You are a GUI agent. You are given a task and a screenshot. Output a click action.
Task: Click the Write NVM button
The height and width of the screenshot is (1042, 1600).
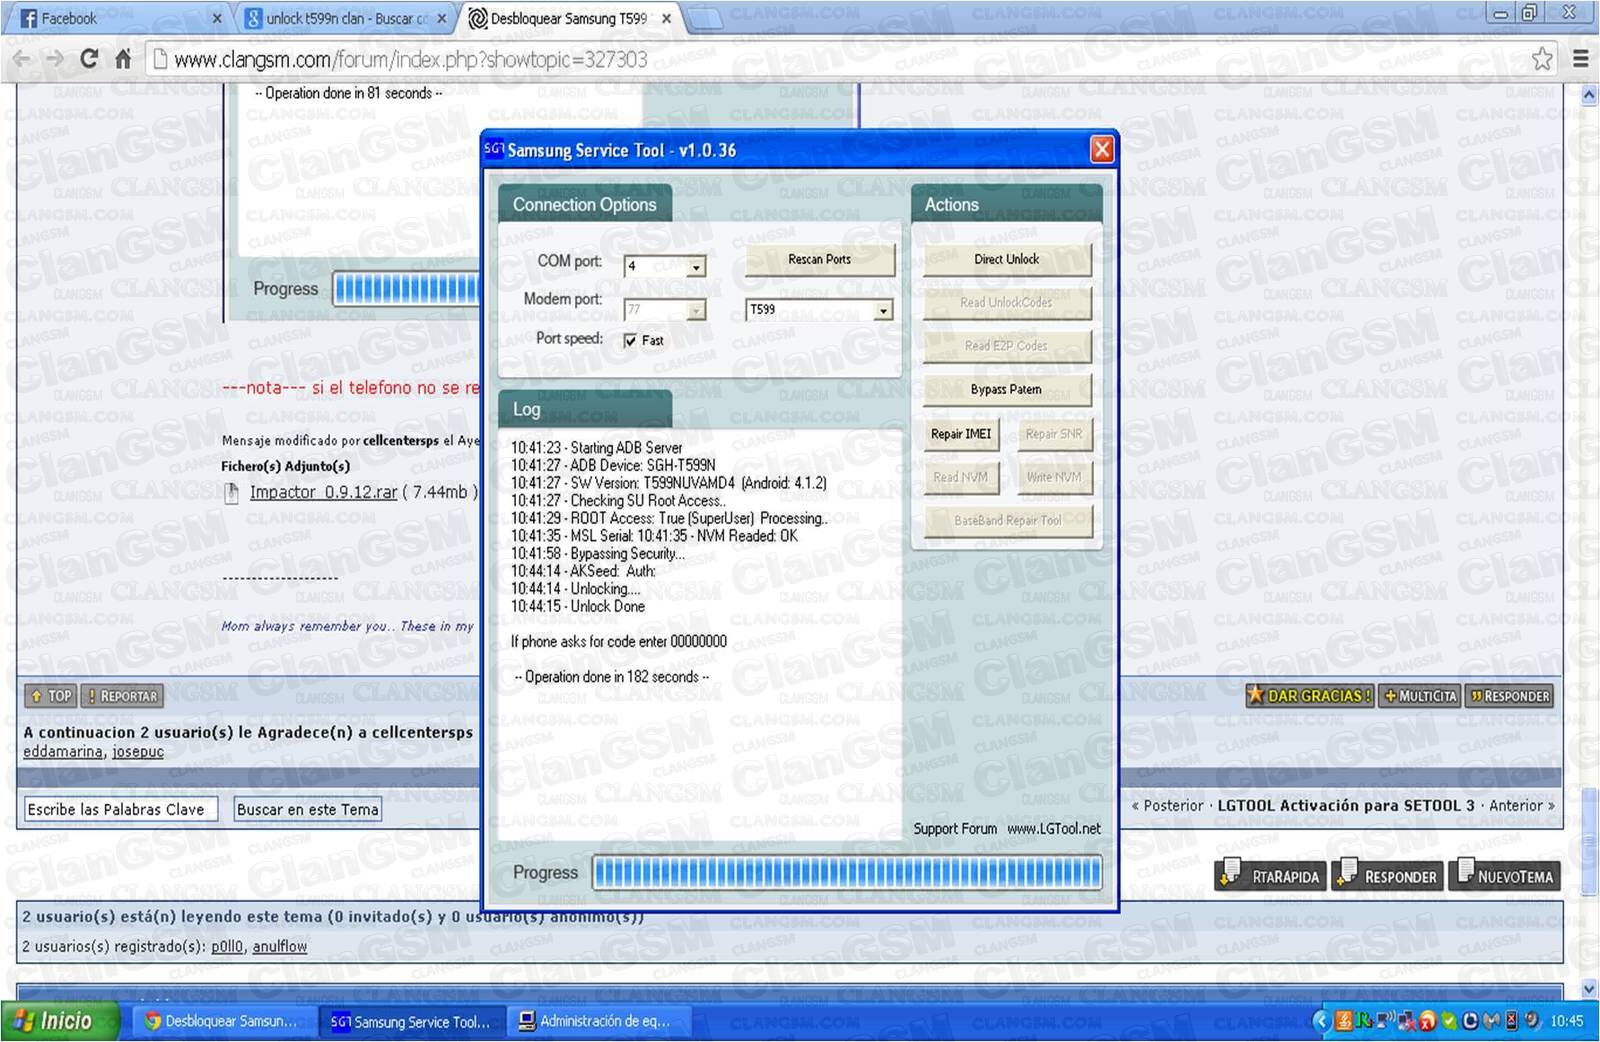(1054, 477)
